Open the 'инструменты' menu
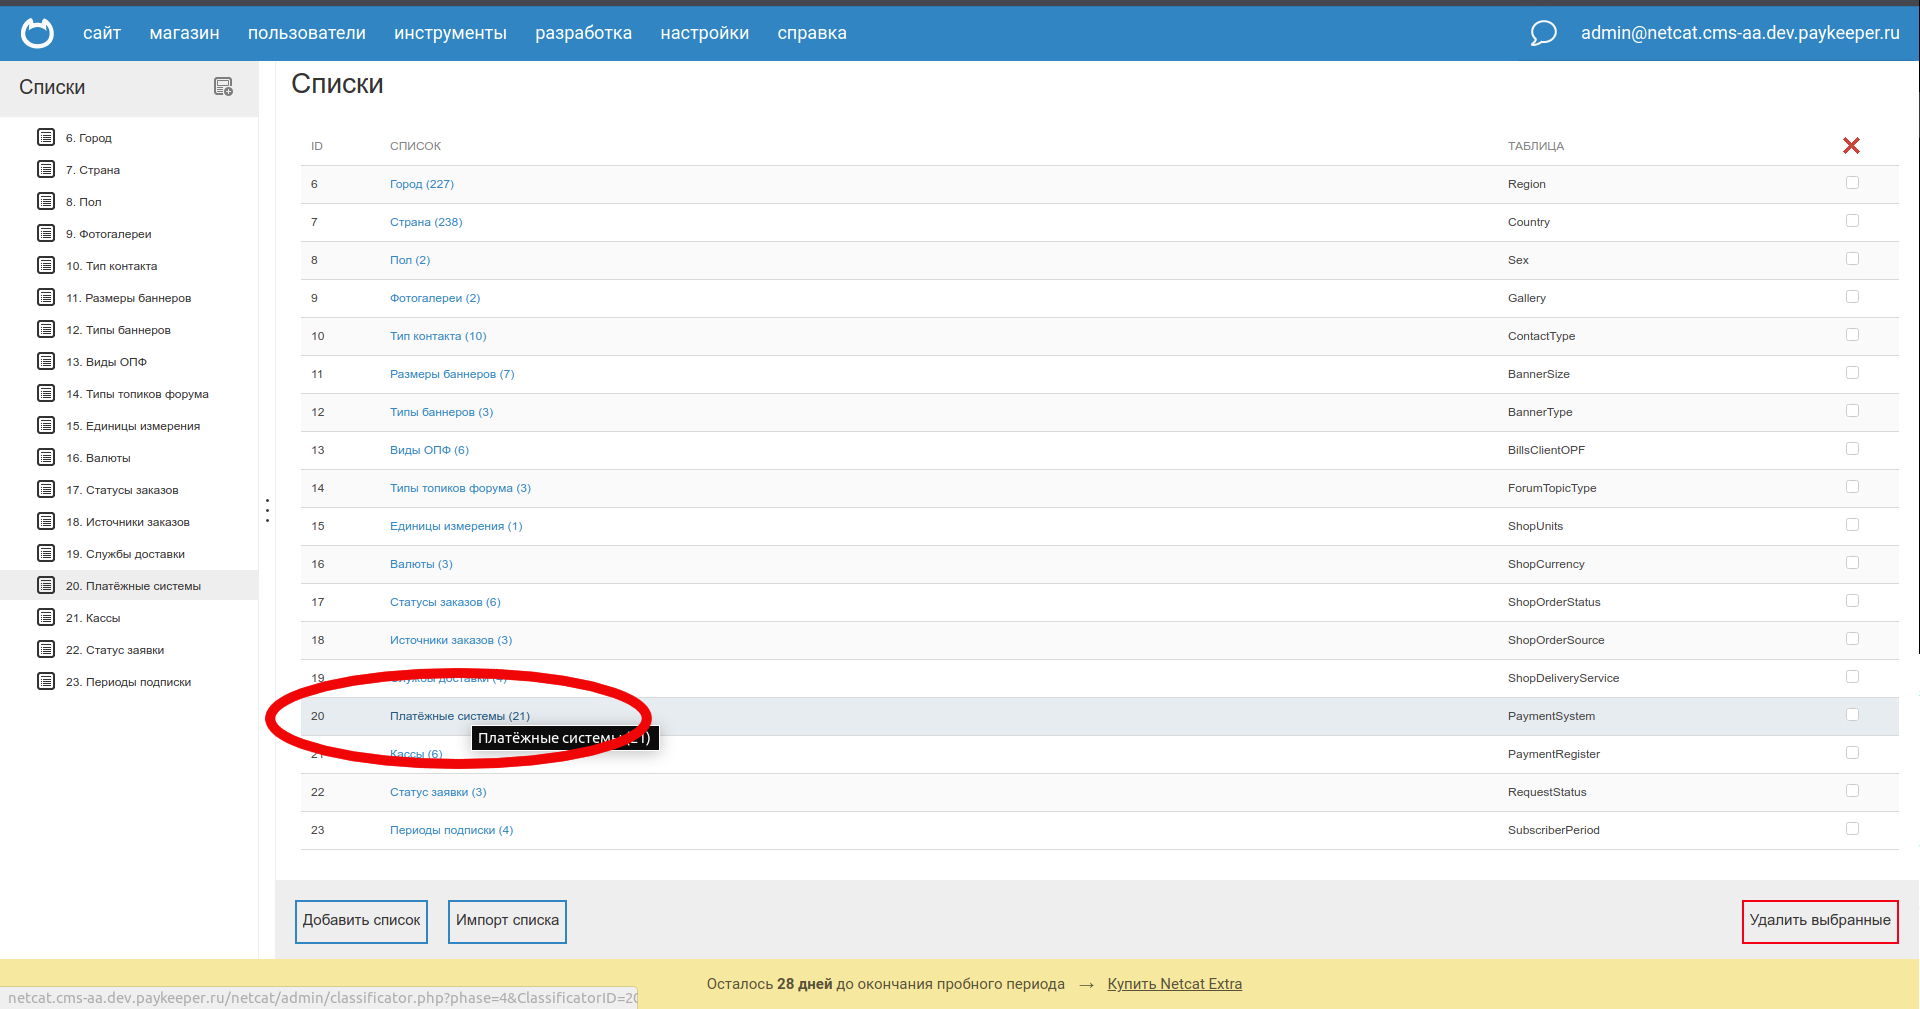1920x1009 pixels. pos(450,33)
